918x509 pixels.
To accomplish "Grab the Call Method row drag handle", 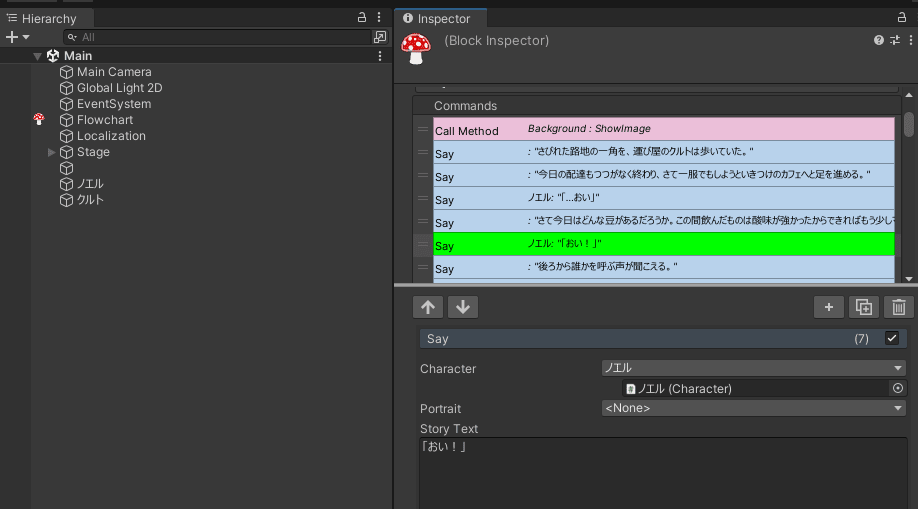I will [423, 129].
